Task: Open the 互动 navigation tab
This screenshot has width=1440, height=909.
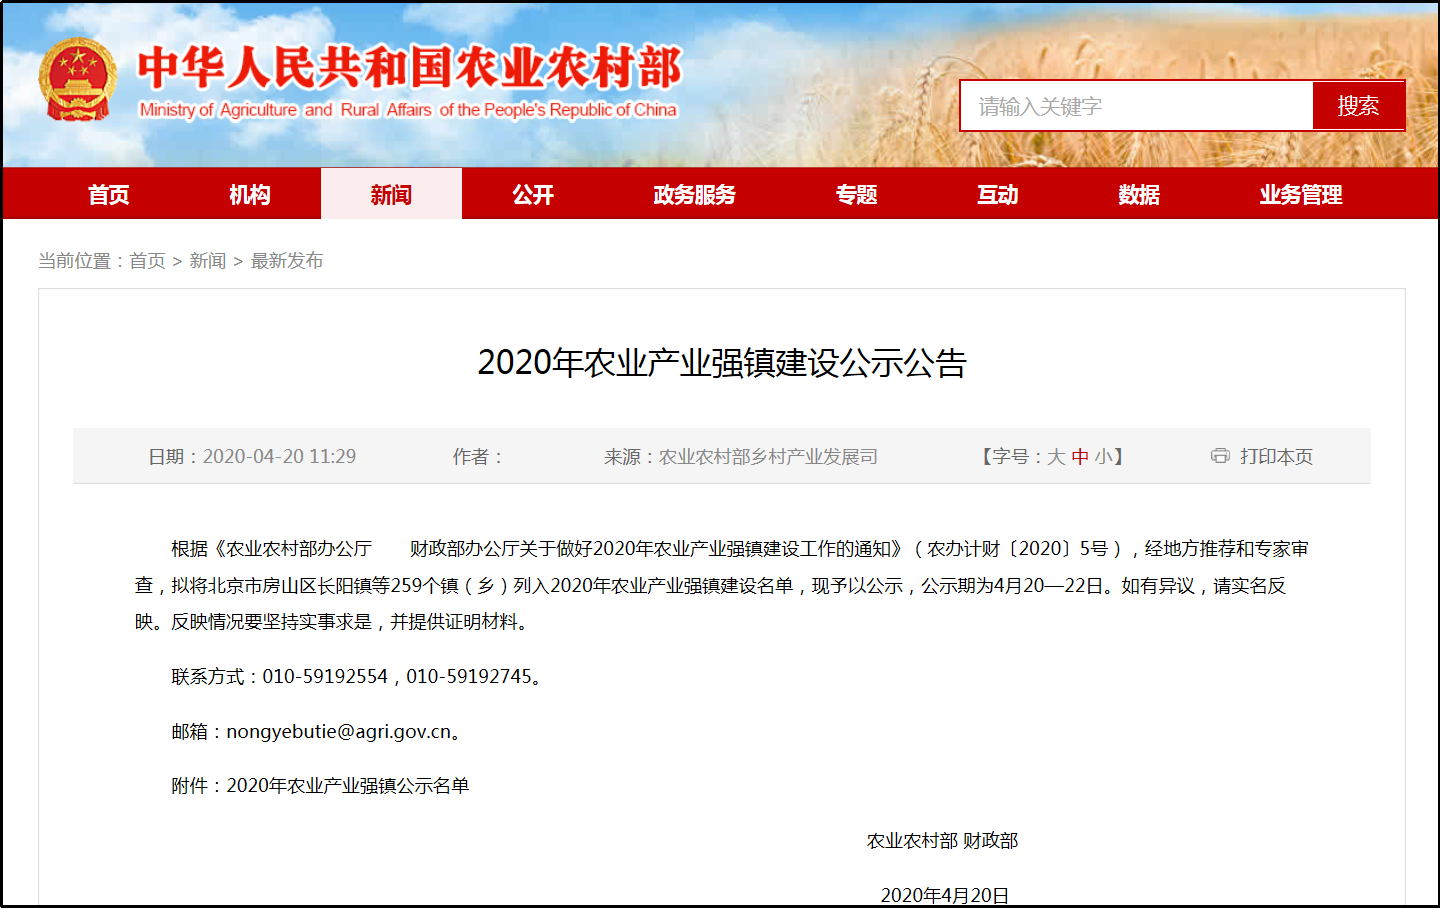Action: coord(998,194)
